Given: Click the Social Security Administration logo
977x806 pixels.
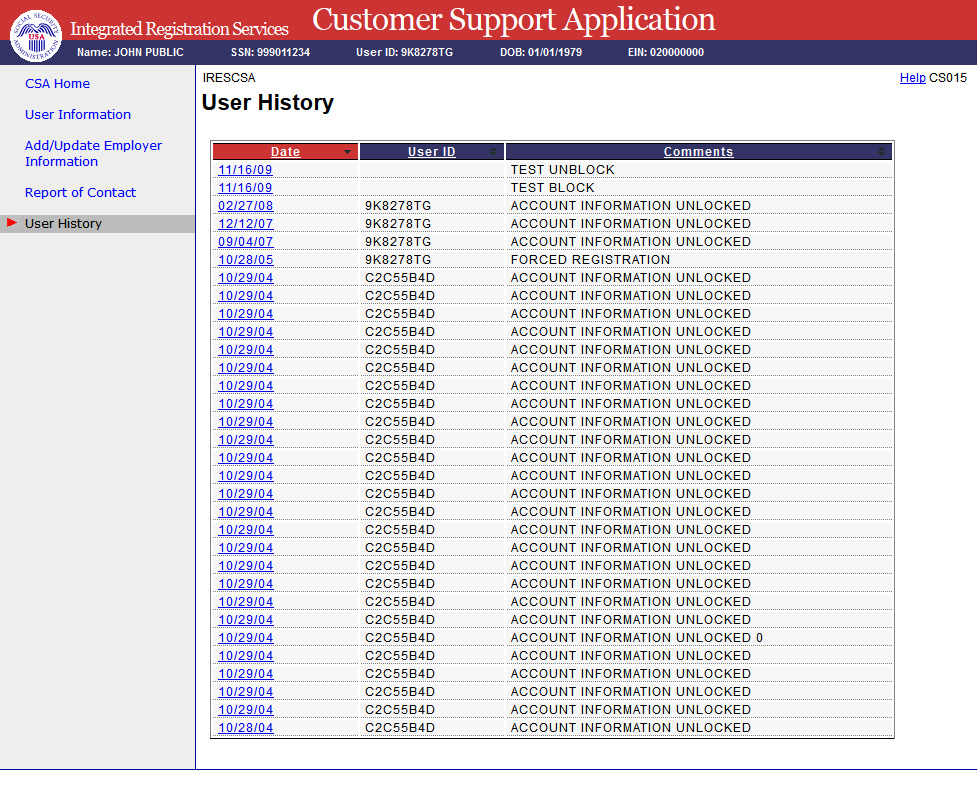Looking at the screenshot, I should pos(35,33).
